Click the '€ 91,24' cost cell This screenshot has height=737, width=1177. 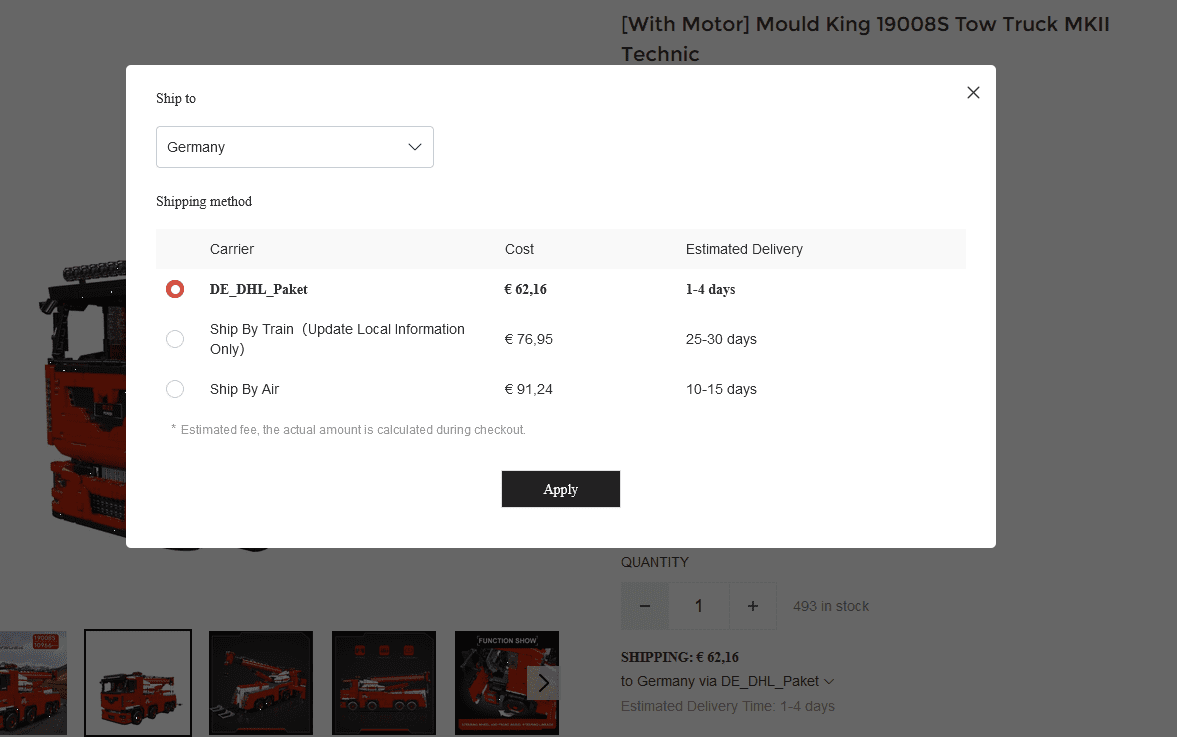pos(528,390)
